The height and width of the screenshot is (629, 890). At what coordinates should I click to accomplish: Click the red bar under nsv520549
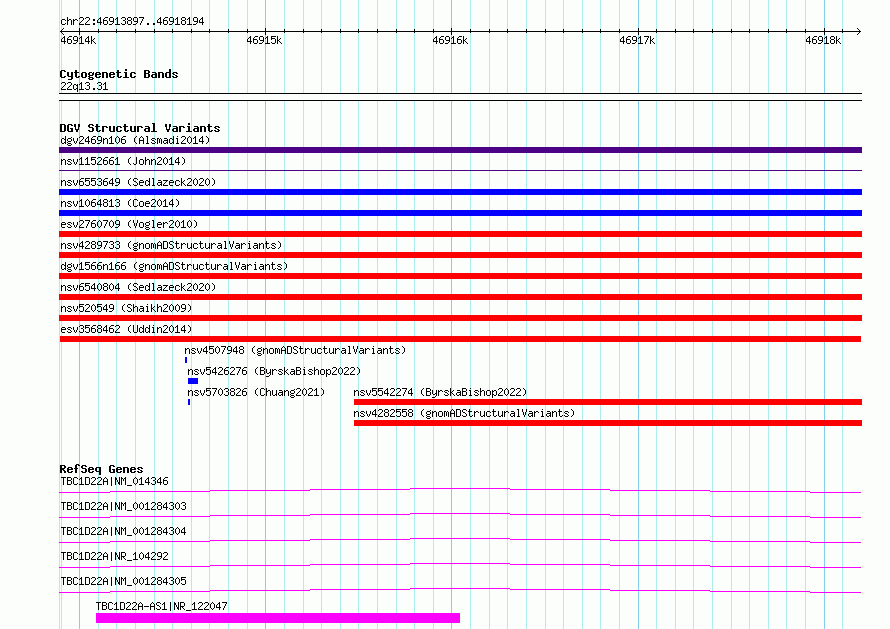[x=460, y=318]
